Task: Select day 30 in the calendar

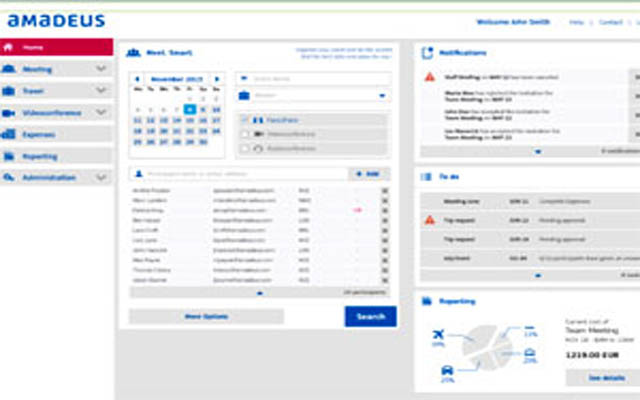Action: pos(203,142)
